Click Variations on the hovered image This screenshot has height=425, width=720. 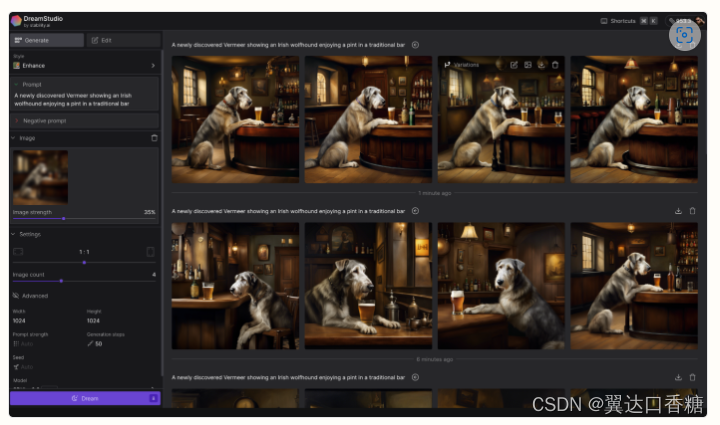point(461,65)
